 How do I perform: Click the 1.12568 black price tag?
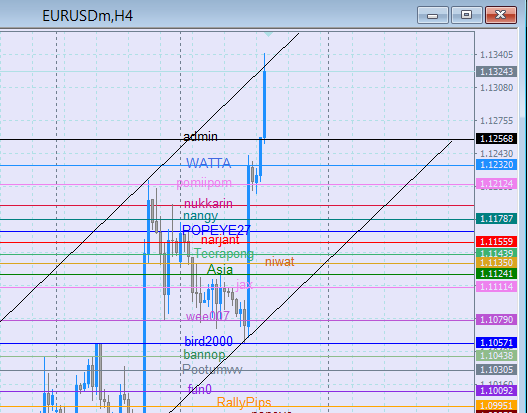[496, 138]
